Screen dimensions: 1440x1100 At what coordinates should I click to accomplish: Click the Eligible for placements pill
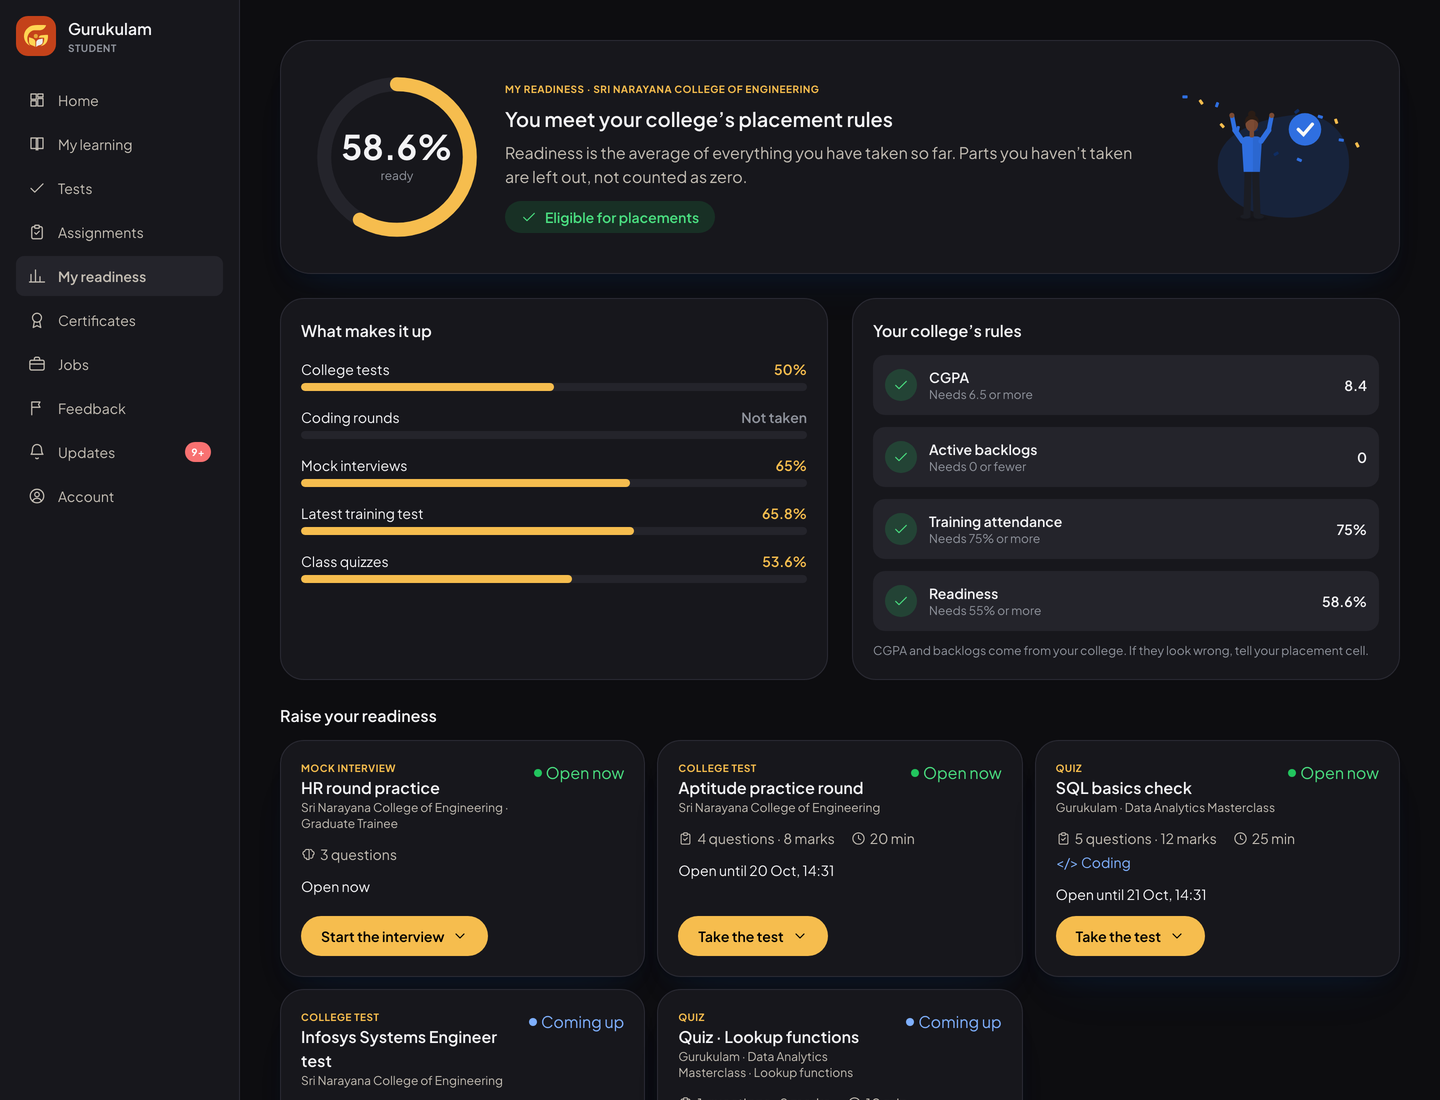(610, 217)
